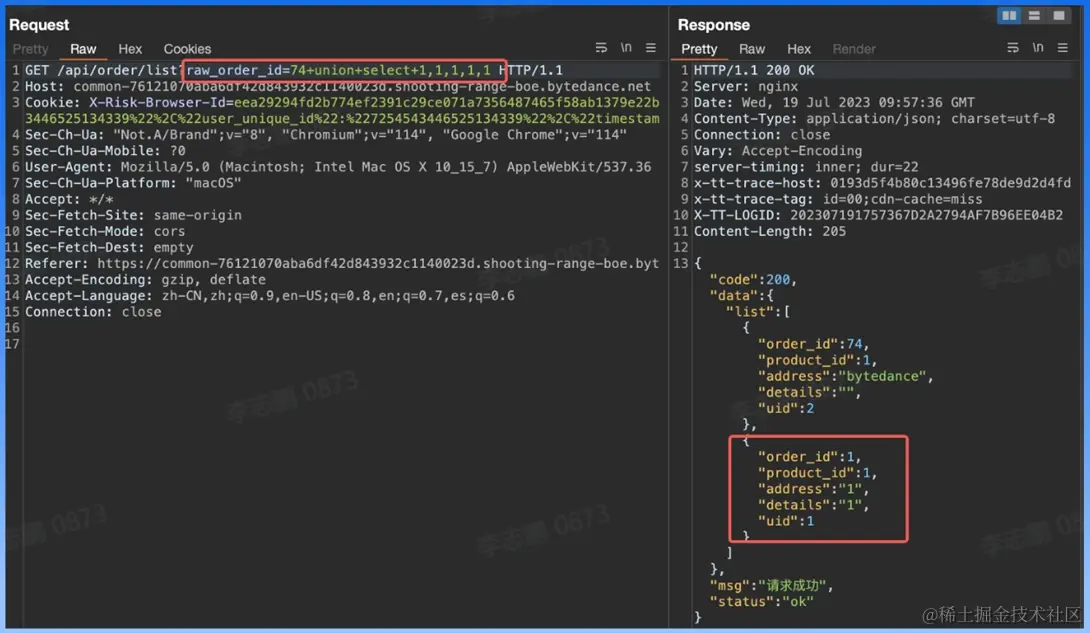1090x633 pixels.
Task: Click "address":"bytedance" JSON value
Action: [x=845, y=376]
